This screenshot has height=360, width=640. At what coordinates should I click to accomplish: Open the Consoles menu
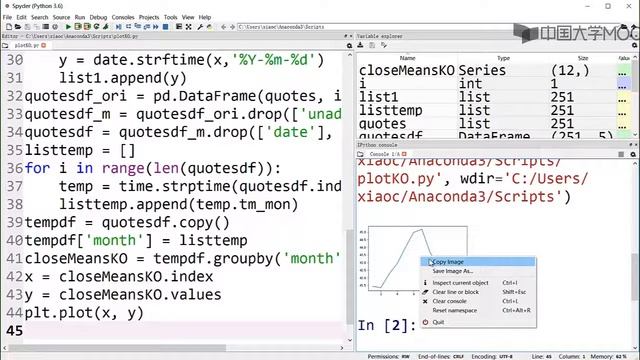click(123, 17)
